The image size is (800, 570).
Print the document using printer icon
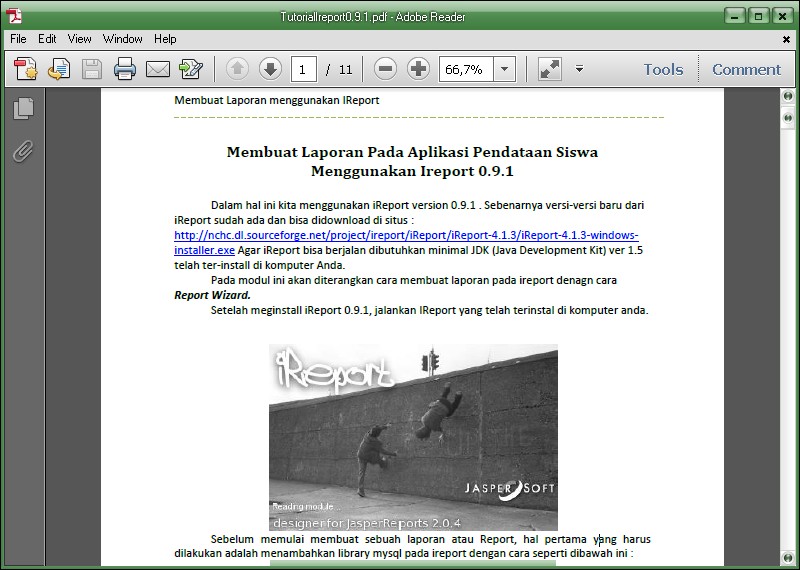(125, 69)
